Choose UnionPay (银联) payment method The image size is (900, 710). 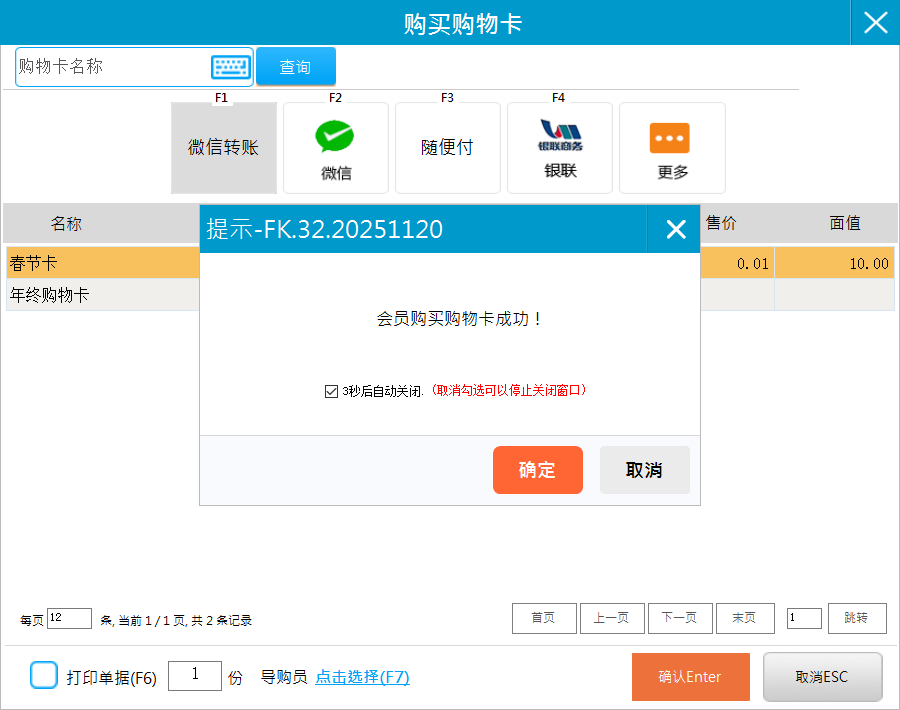point(560,148)
